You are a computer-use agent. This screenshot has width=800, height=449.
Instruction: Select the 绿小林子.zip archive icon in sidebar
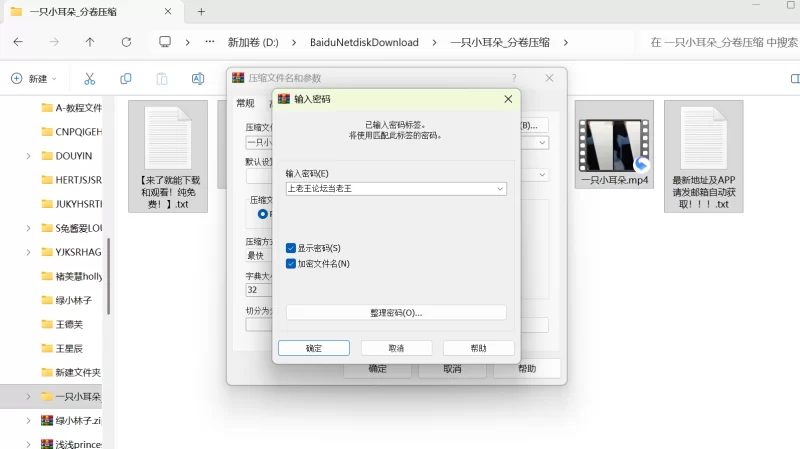click(x=47, y=421)
